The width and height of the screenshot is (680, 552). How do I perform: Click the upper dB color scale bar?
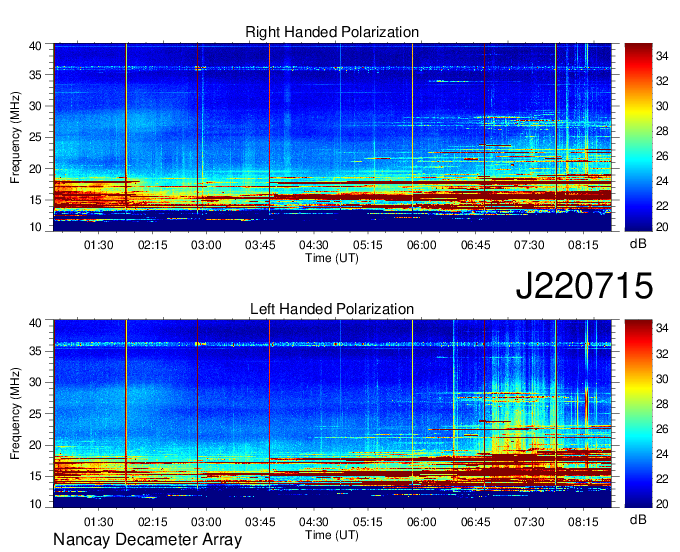(x=638, y=137)
